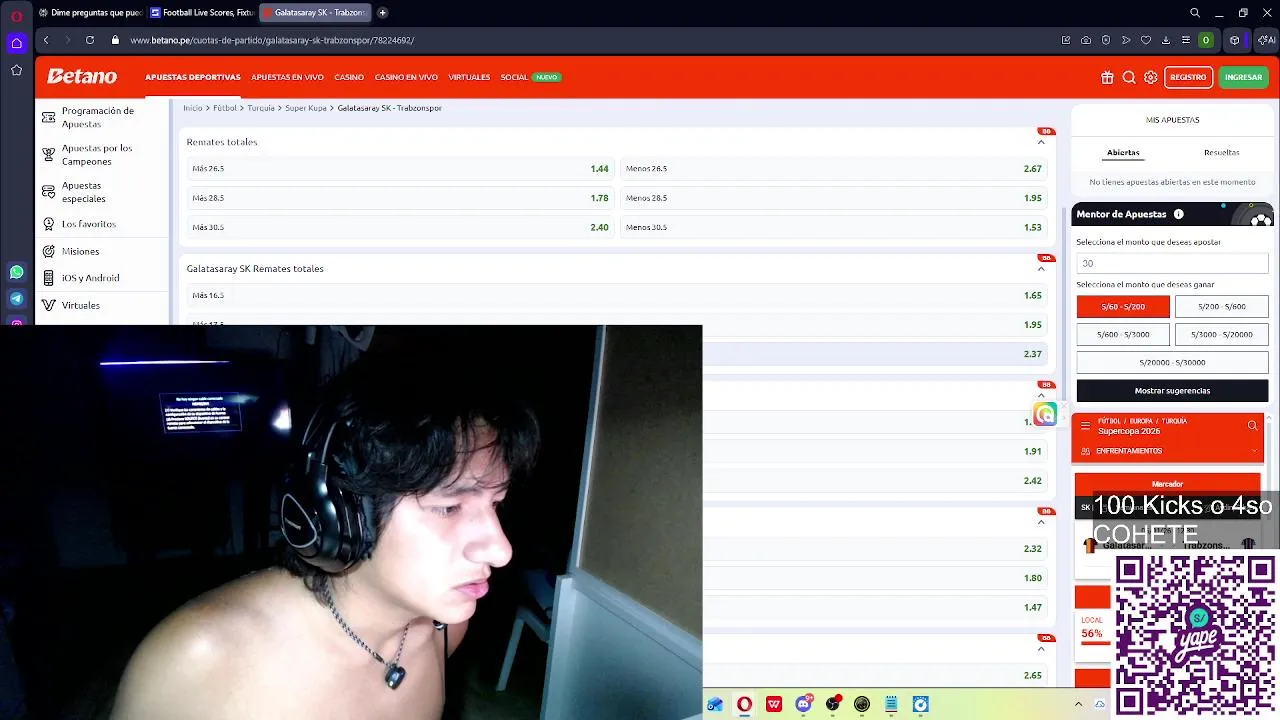Viewport: 1280px width, 720px height.
Task: Open Telegram in Opera sidebar
Action: point(16,298)
